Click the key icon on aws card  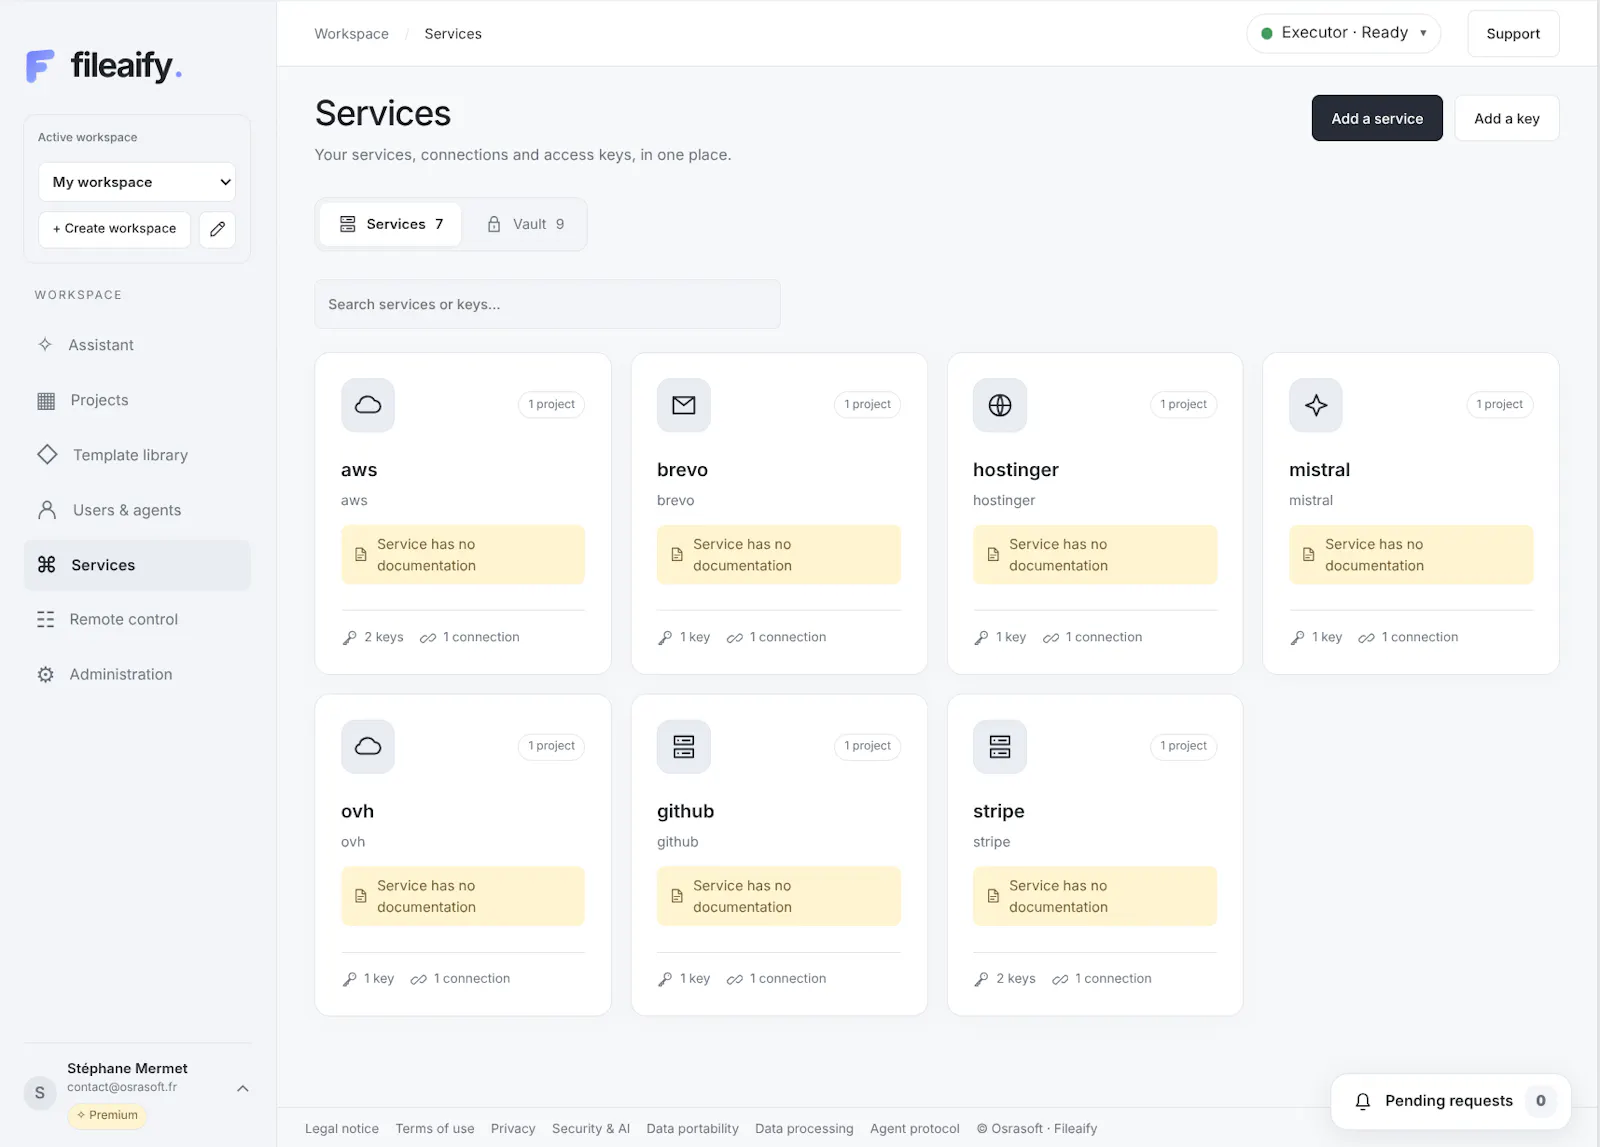click(349, 638)
